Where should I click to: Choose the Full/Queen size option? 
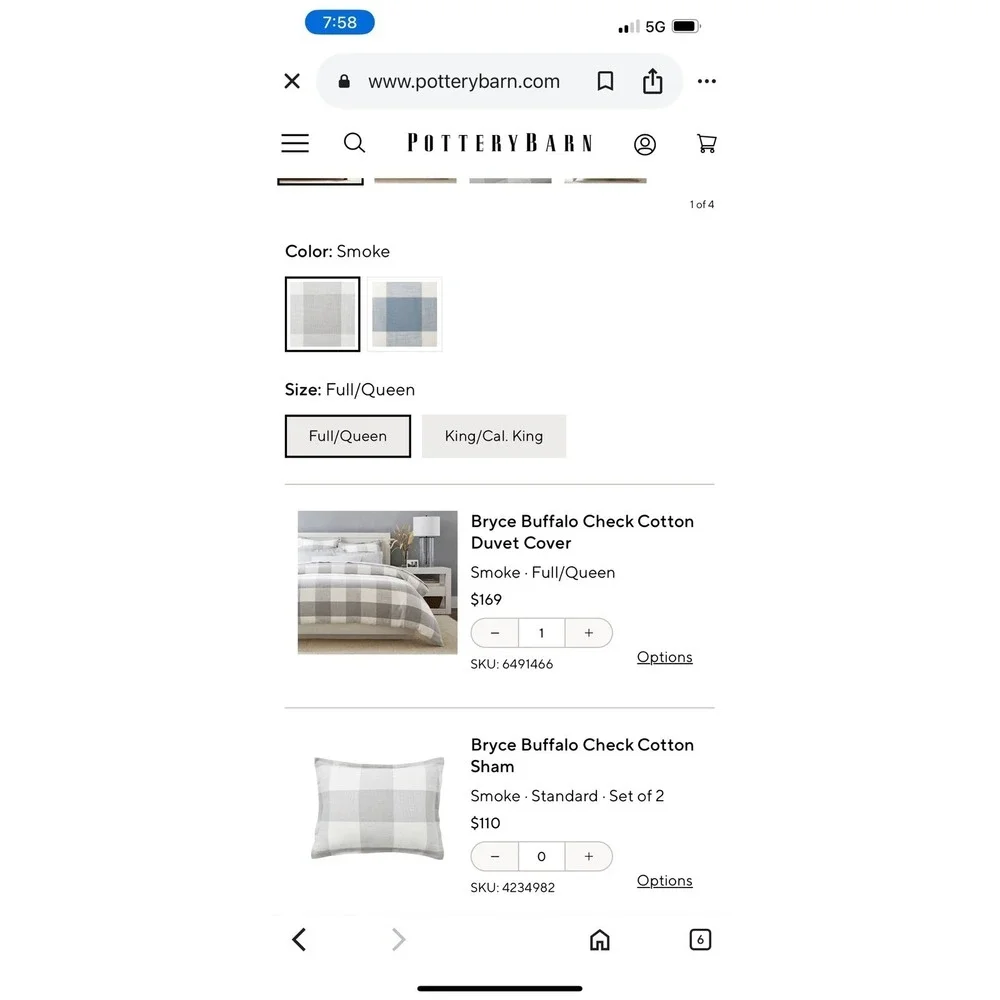[348, 436]
